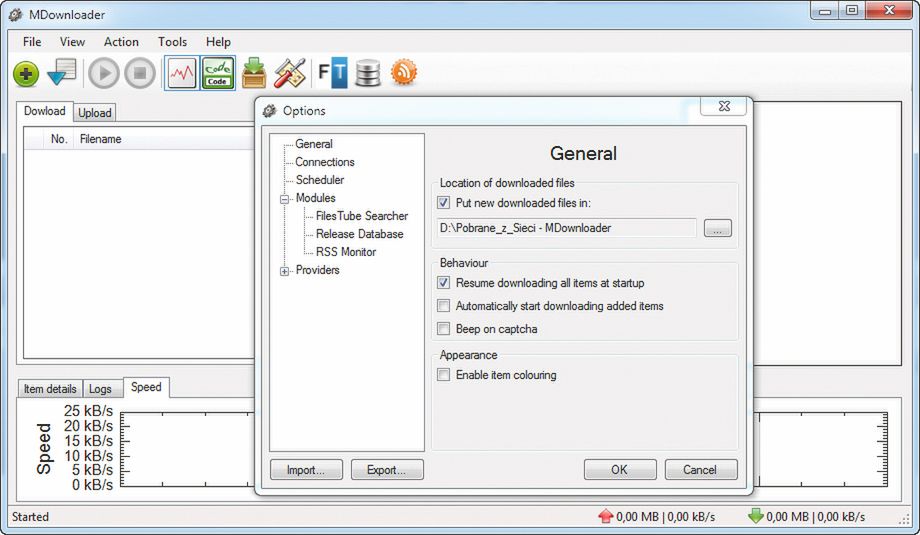The height and width of the screenshot is (535, 920).
Task: Click the green download arrow status icon
Action: [756, 516]
